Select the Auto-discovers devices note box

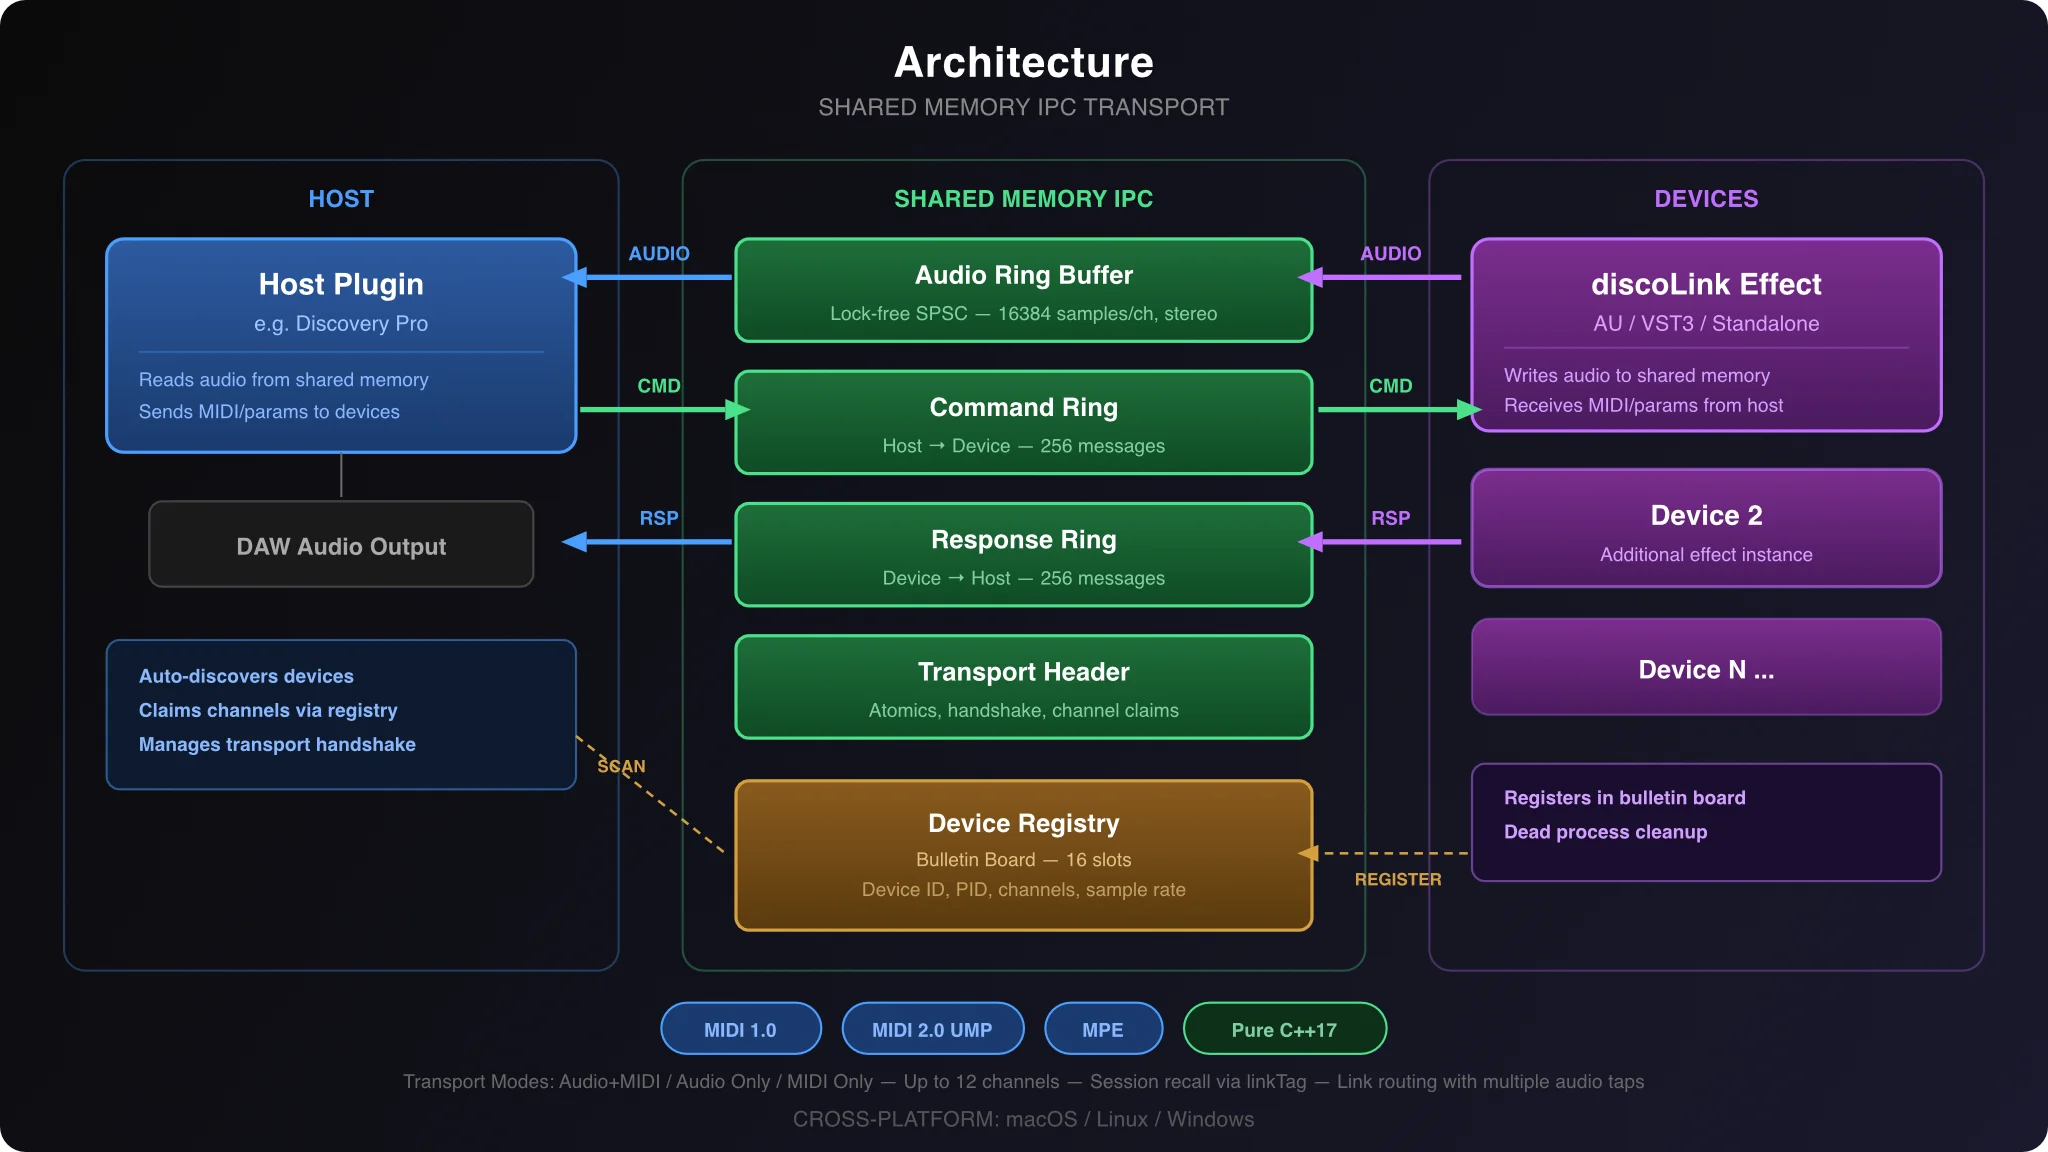(341, 714)
